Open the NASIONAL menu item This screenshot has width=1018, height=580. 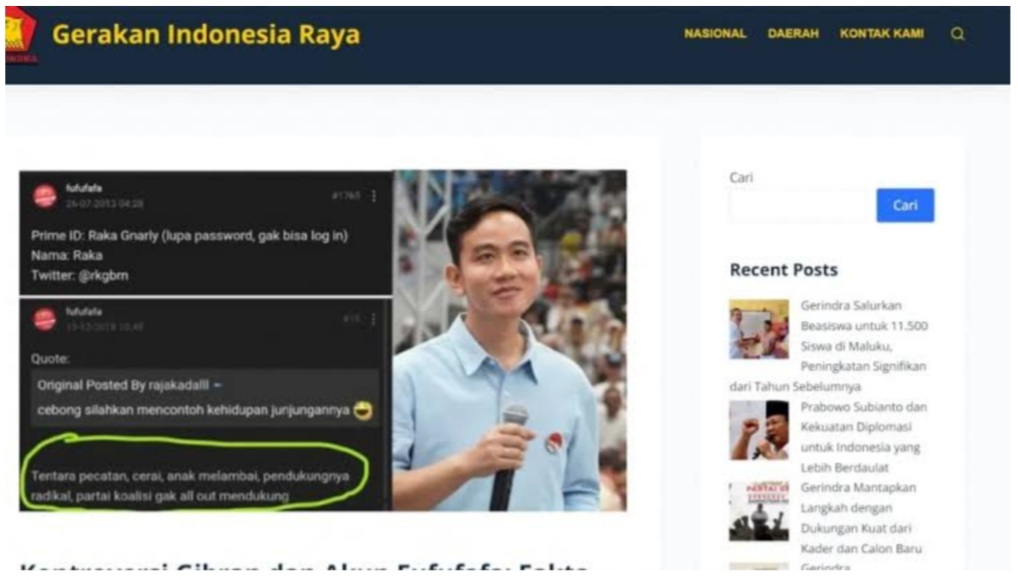click(x=715, y=33)
